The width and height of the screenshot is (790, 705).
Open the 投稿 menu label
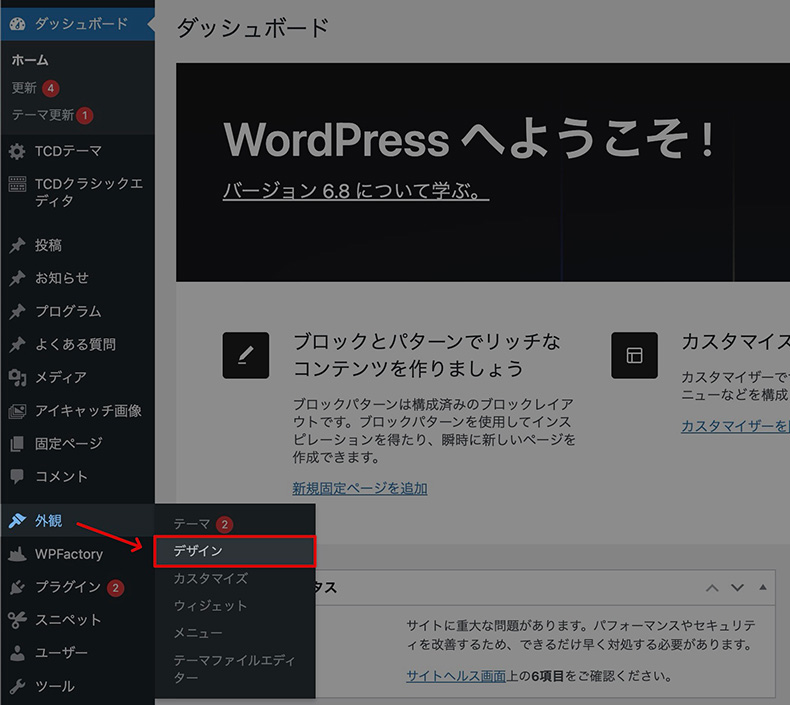coord(48,245)
